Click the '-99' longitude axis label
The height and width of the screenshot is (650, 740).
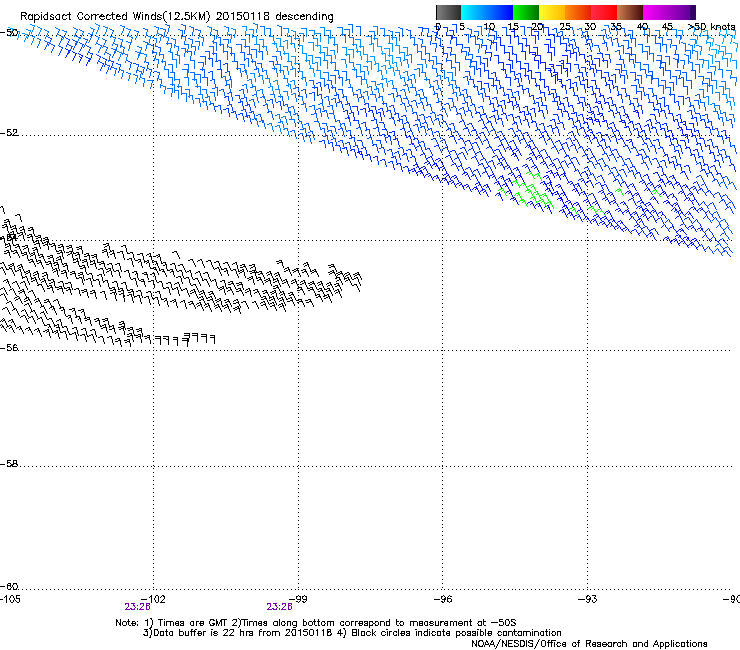click(x=298, y=599)
